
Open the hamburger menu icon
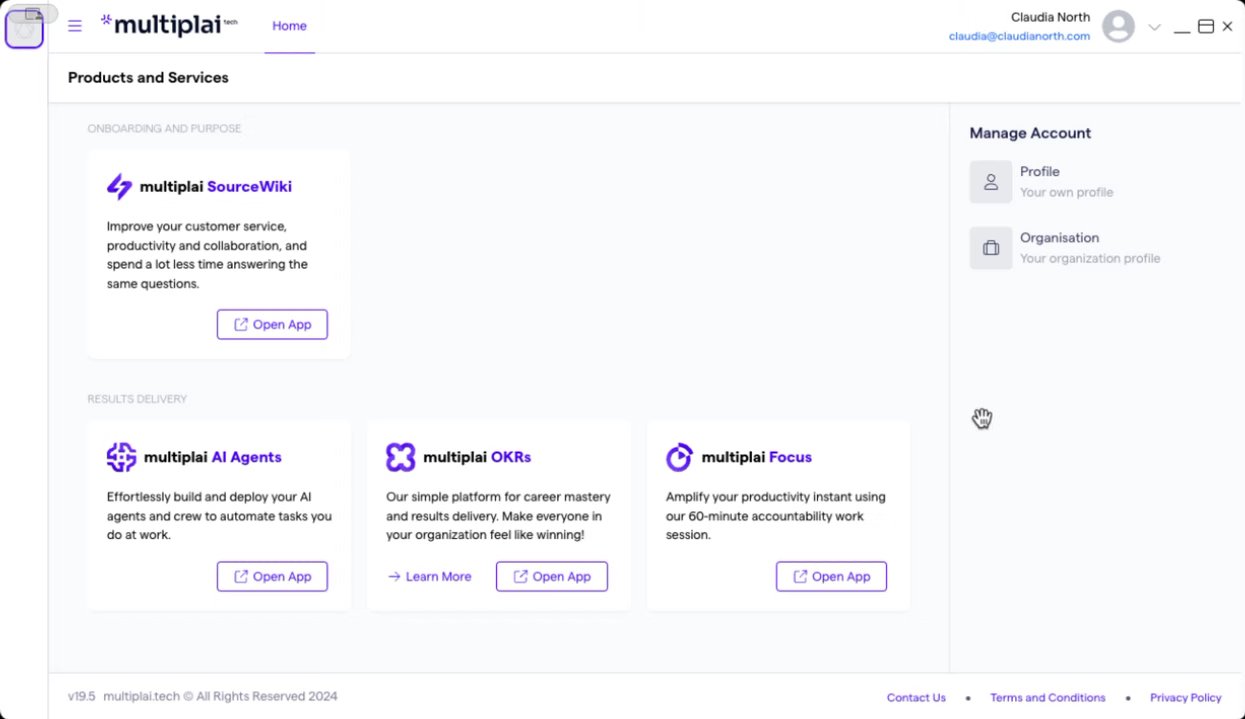75,26
